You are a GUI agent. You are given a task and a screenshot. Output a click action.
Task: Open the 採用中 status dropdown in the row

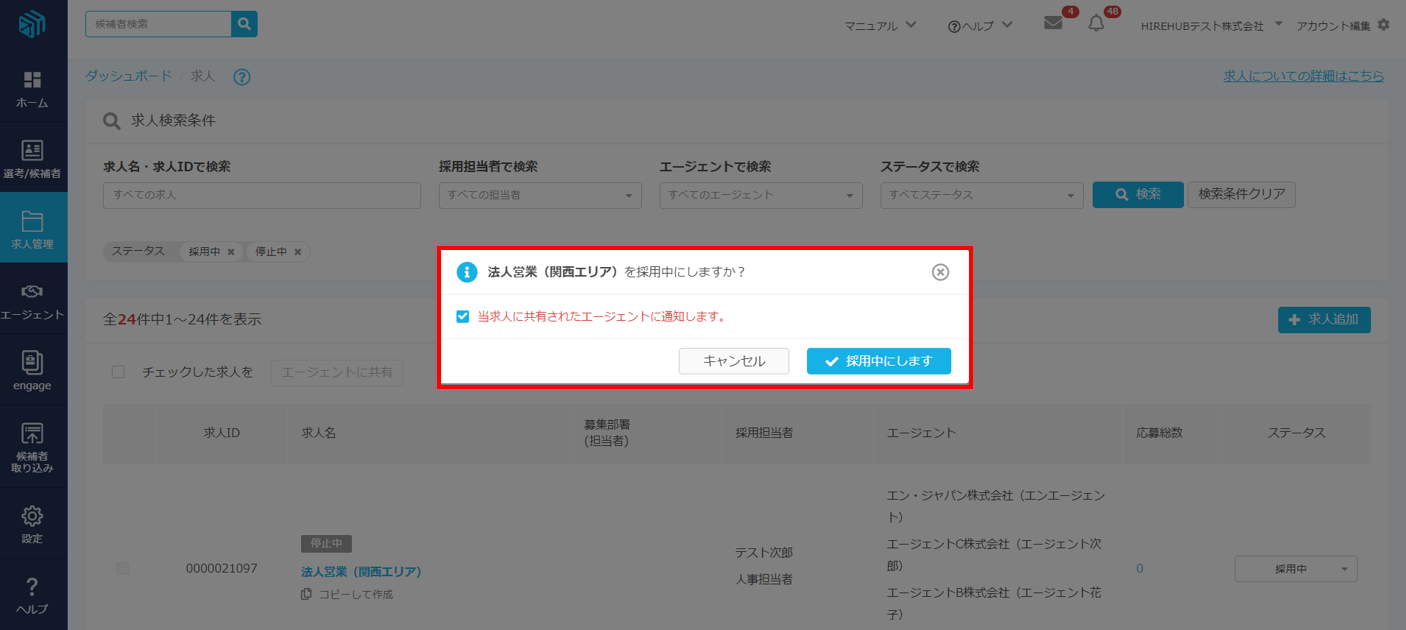coord(1296,569)
